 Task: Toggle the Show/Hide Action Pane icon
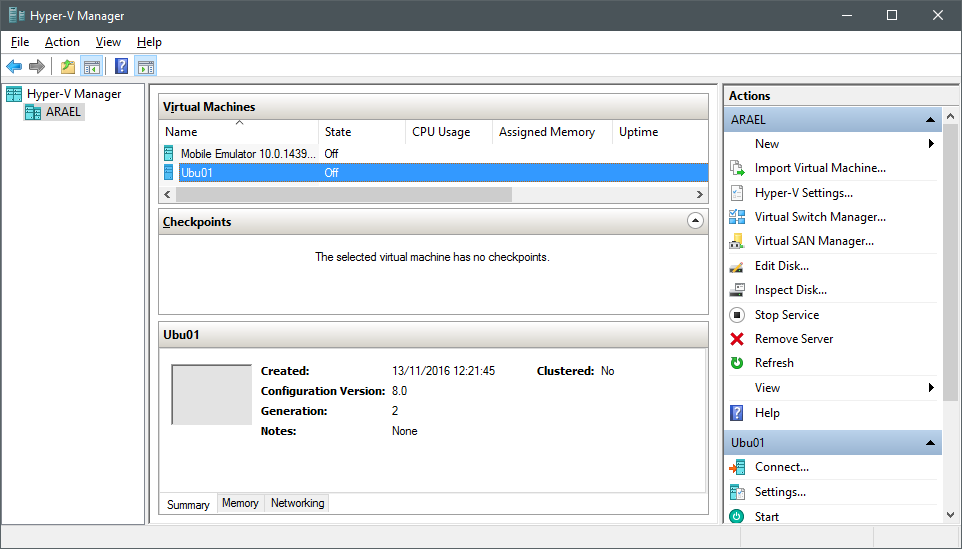point(146,66)
